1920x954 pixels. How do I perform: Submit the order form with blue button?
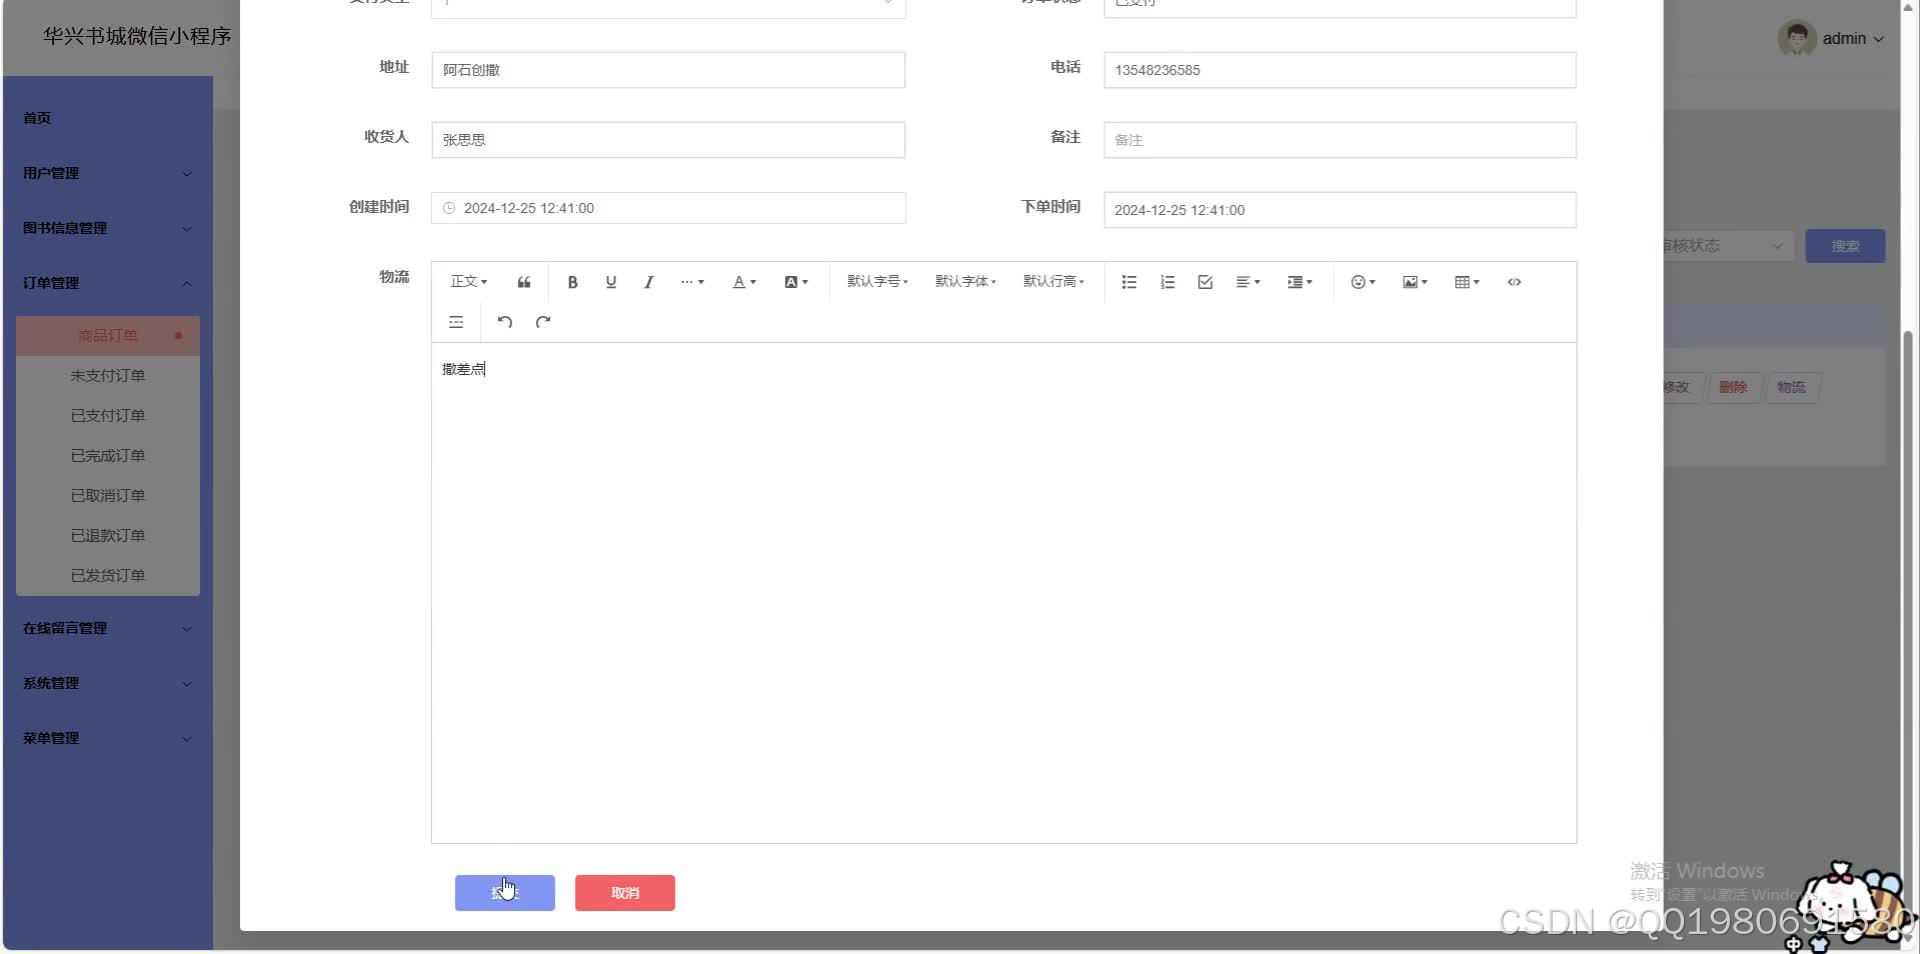point(505,893)
